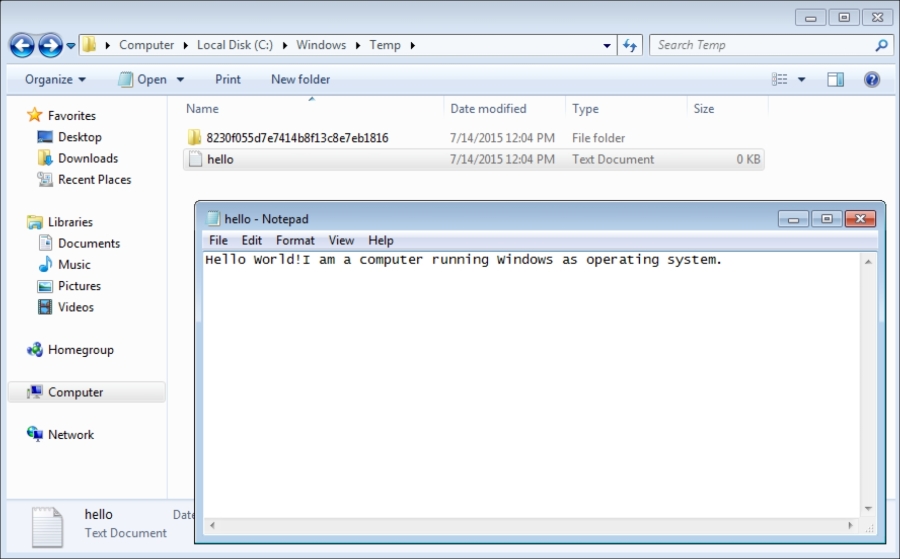Click the Back navigation arrow button
The image size is (900, 559).
point(22,45)
